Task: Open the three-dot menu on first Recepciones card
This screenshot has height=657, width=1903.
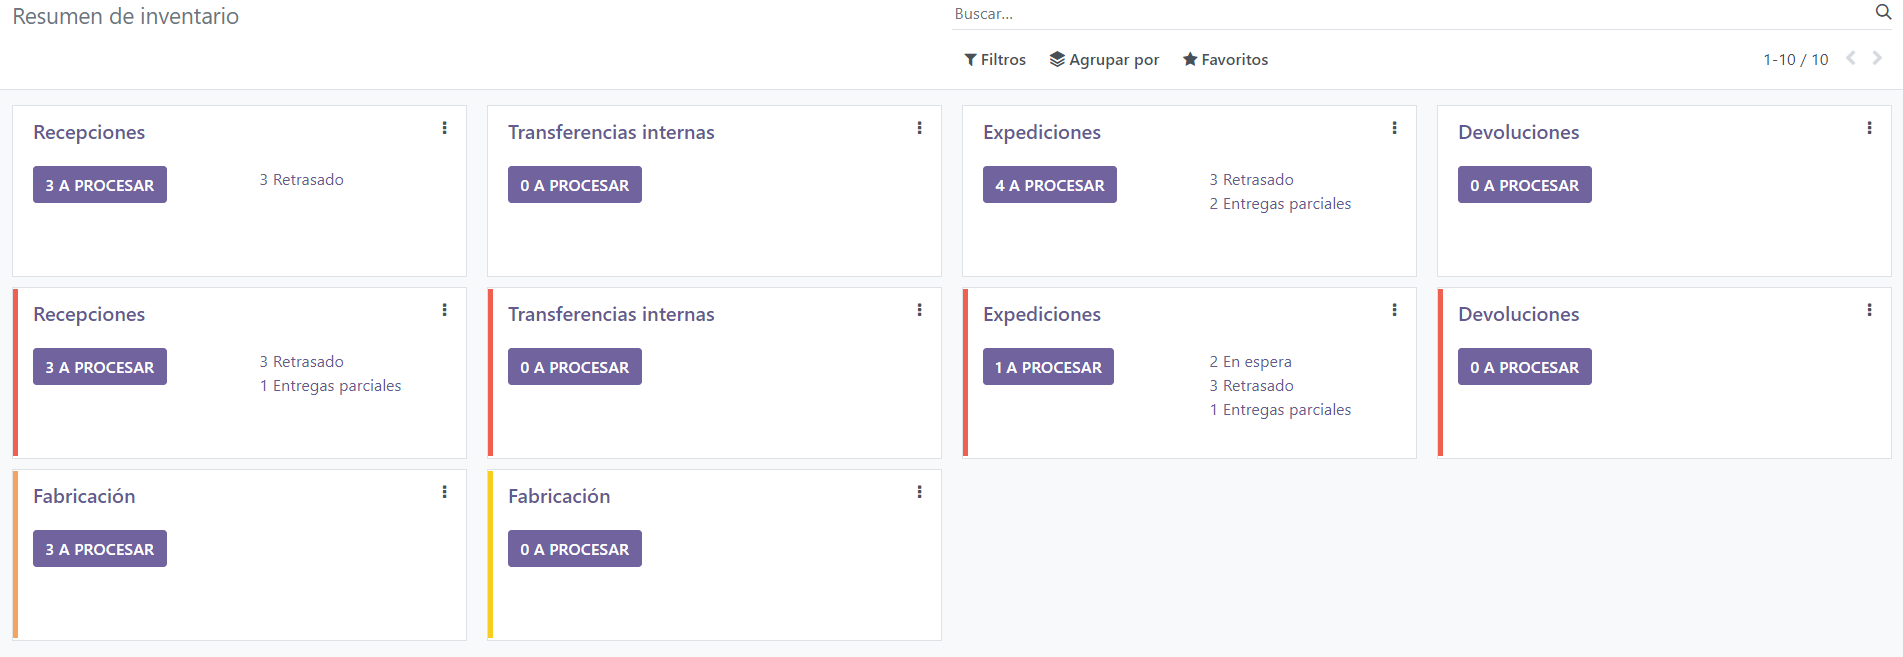Action: pyautogui.click(x=444, y=127)
